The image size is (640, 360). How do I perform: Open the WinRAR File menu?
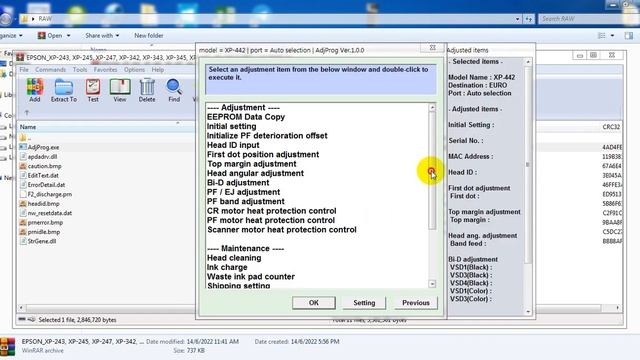24,70
